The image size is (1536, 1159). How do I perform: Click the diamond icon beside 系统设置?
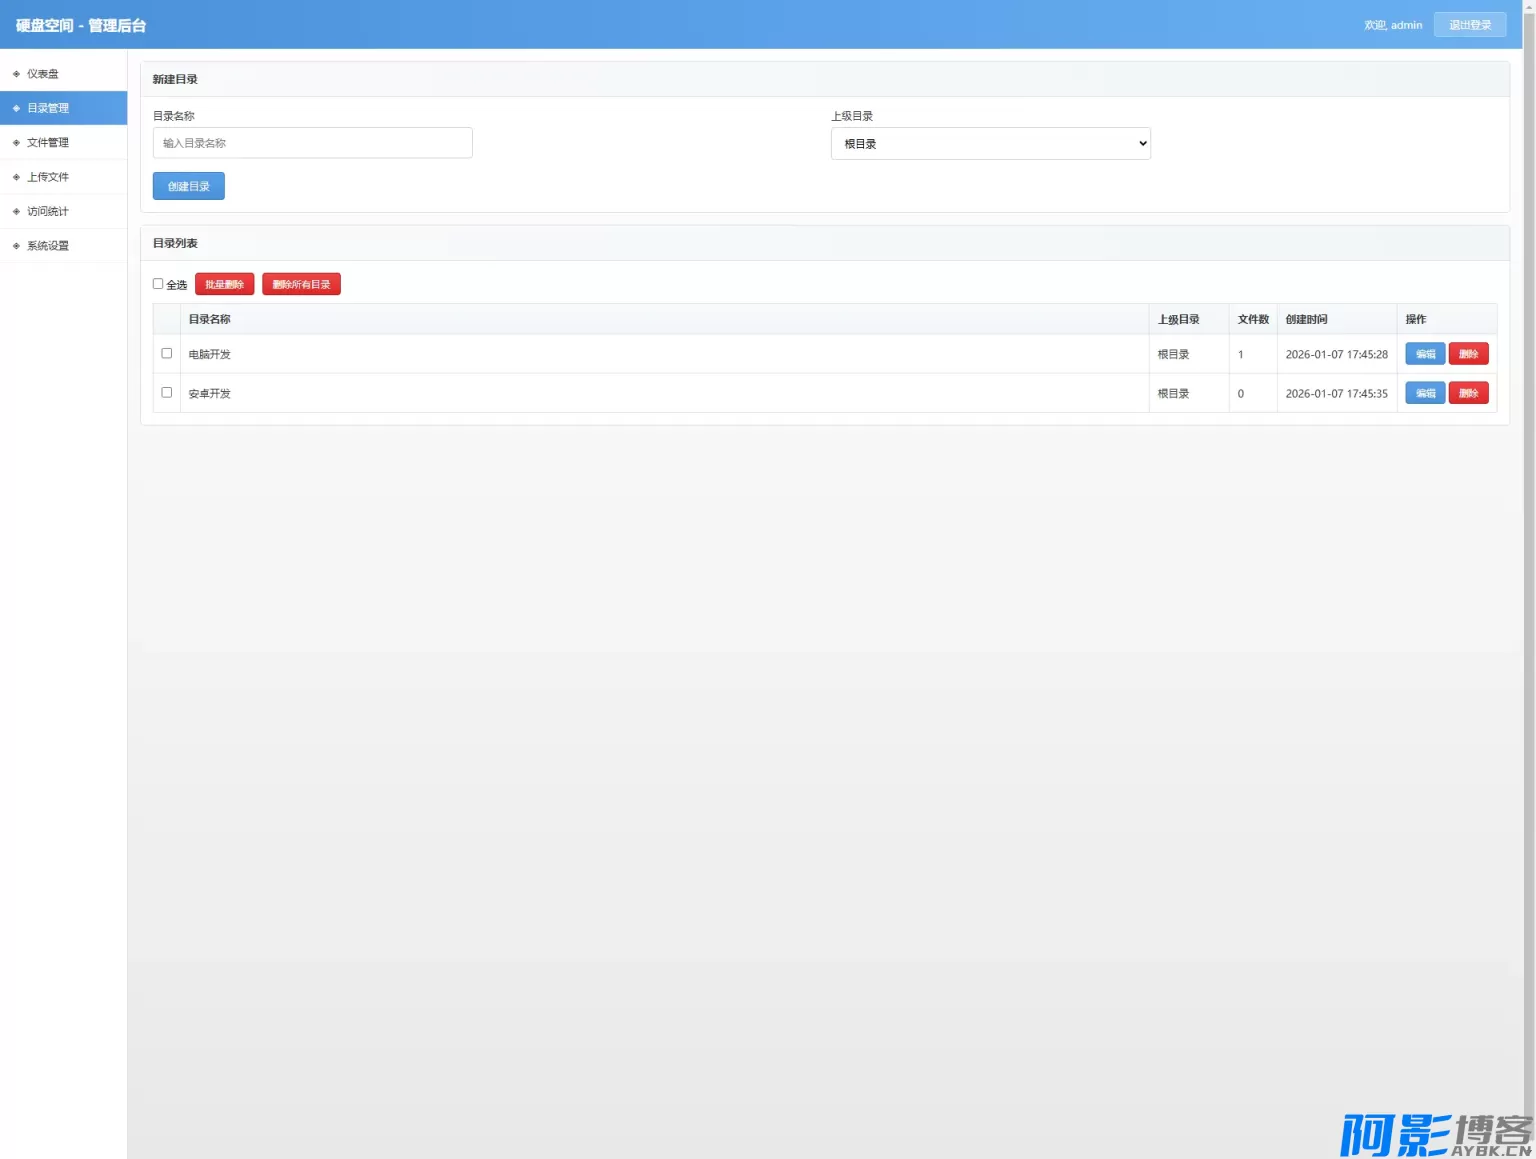tap(16, 246)
